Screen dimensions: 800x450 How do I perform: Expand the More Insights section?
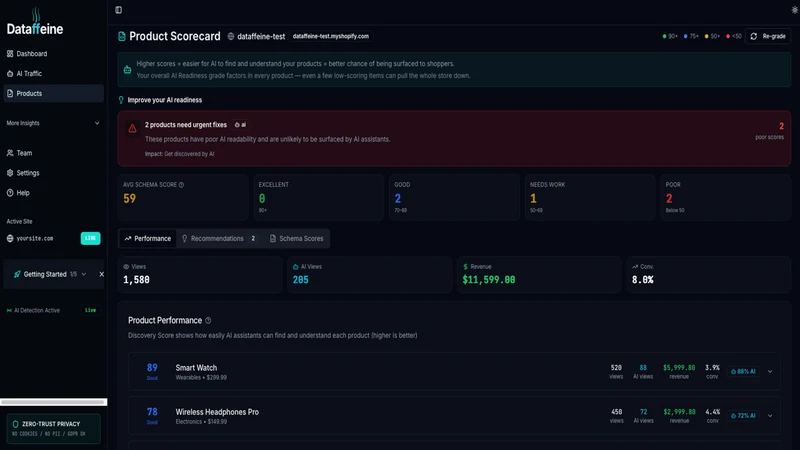point(54,123)
